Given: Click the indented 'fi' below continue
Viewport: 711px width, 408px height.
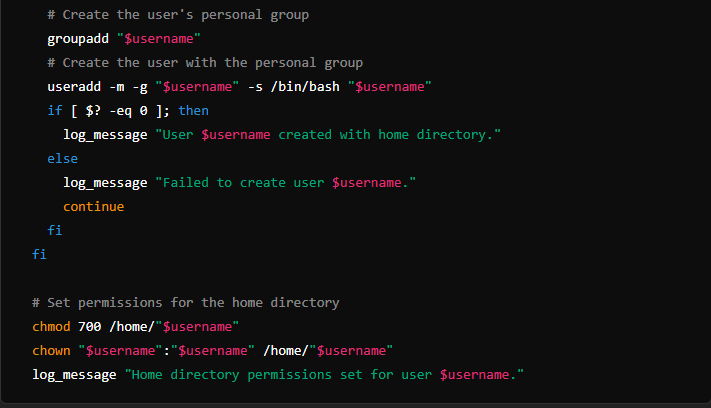Looking at the screenshot, I should (x=54, y=230).
